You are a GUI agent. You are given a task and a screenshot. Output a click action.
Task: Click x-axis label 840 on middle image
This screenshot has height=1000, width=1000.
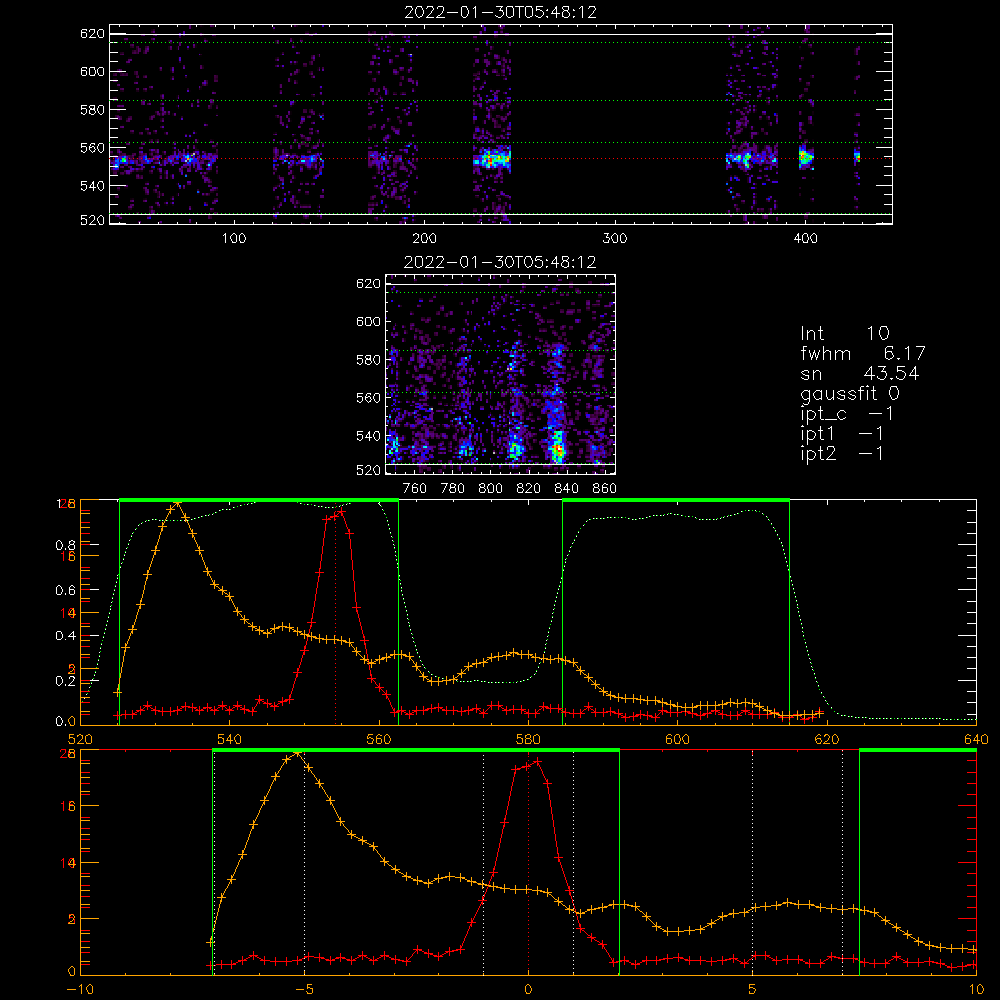point(566,488)
